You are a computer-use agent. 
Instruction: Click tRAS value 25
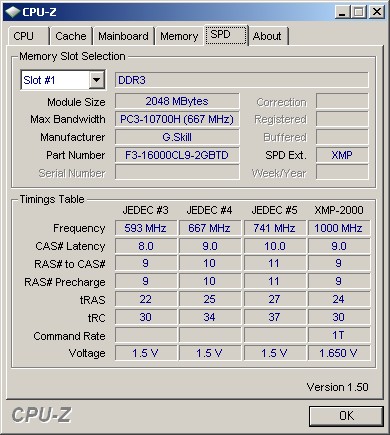point(210,299)
